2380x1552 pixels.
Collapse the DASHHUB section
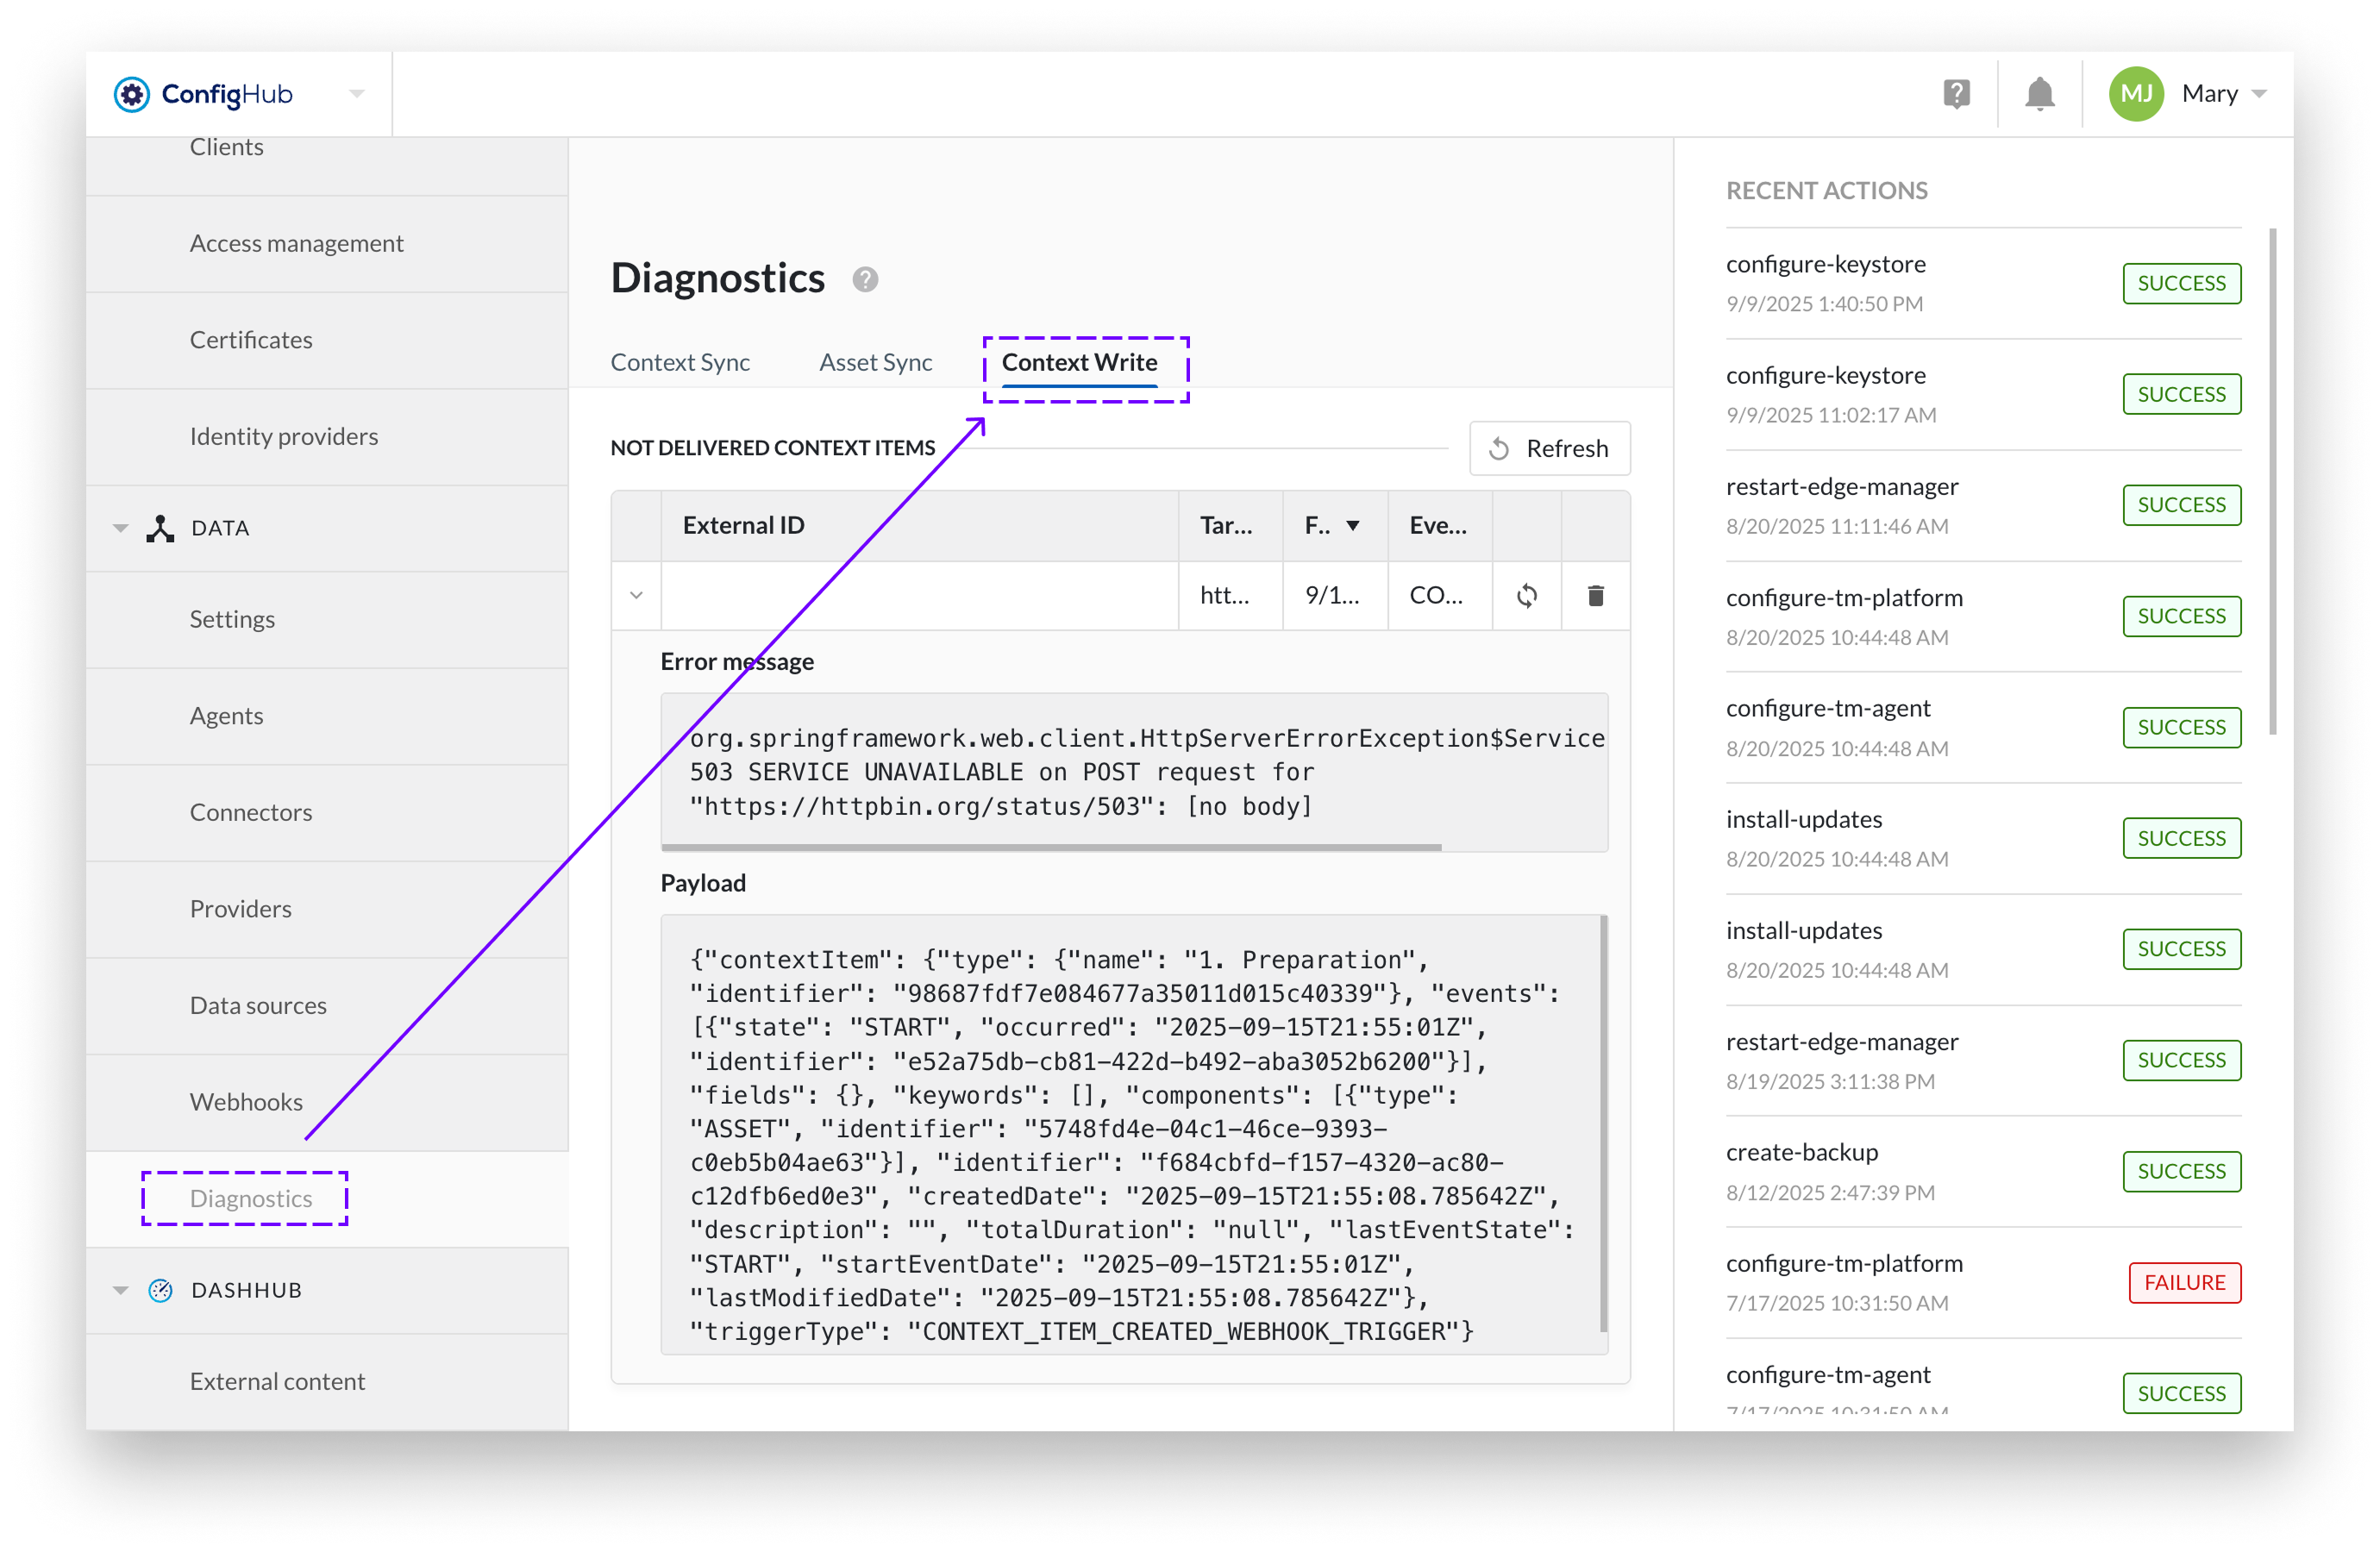pyautogui.click(x=120, y=1290)
